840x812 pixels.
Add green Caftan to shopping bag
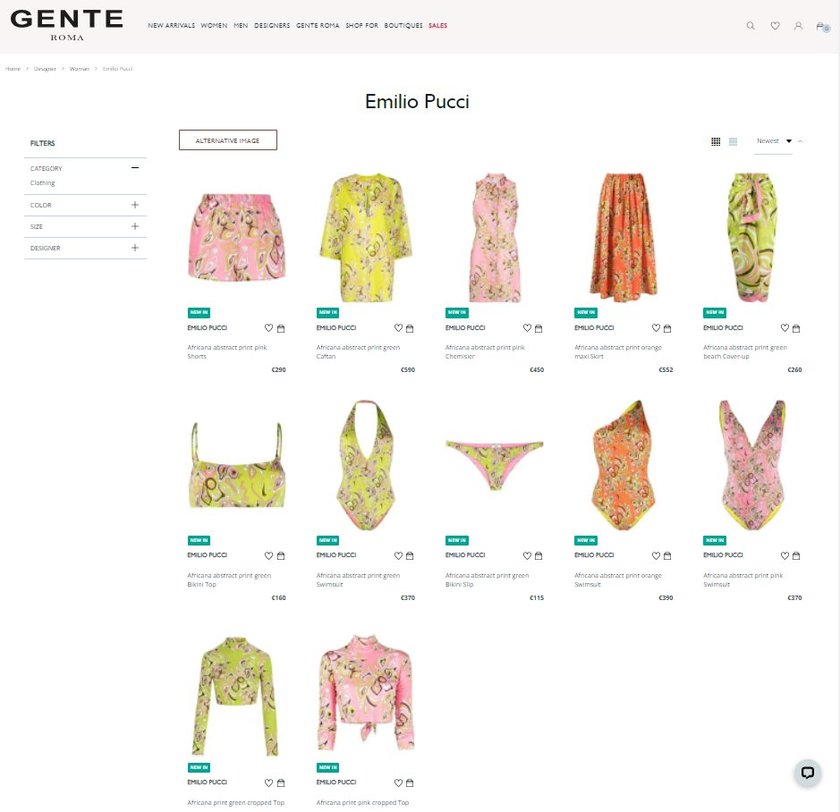tap(410, 328)
